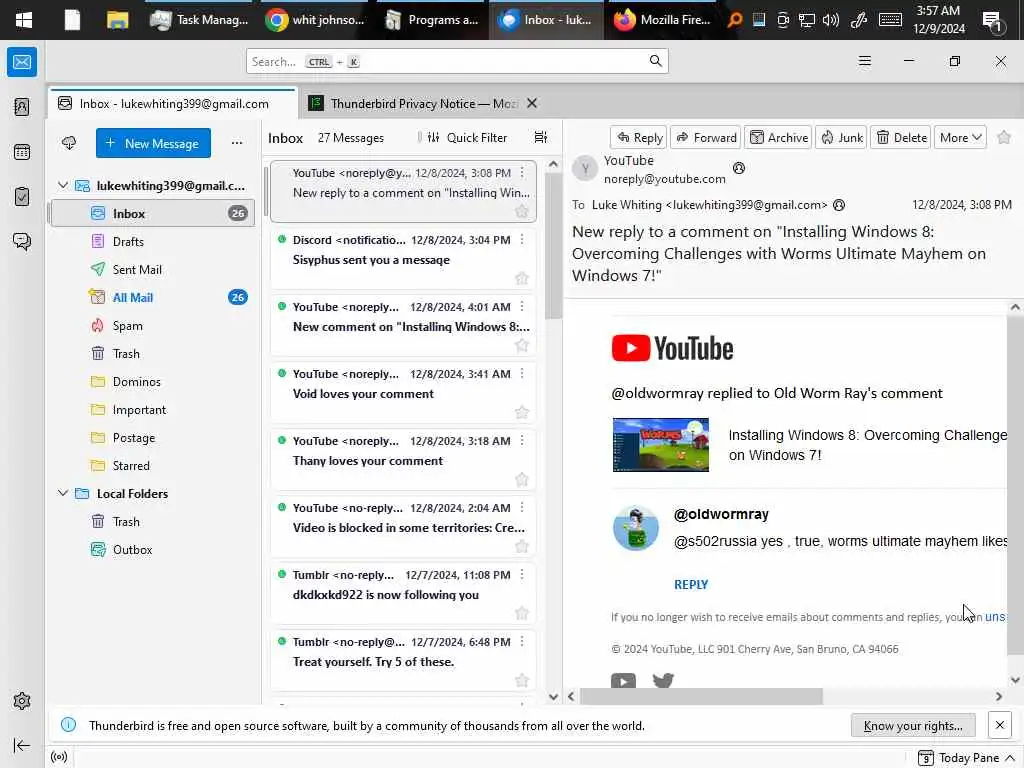Open the Today Pane toggle
Screen dimensions: 1024x768
(967, 758)
